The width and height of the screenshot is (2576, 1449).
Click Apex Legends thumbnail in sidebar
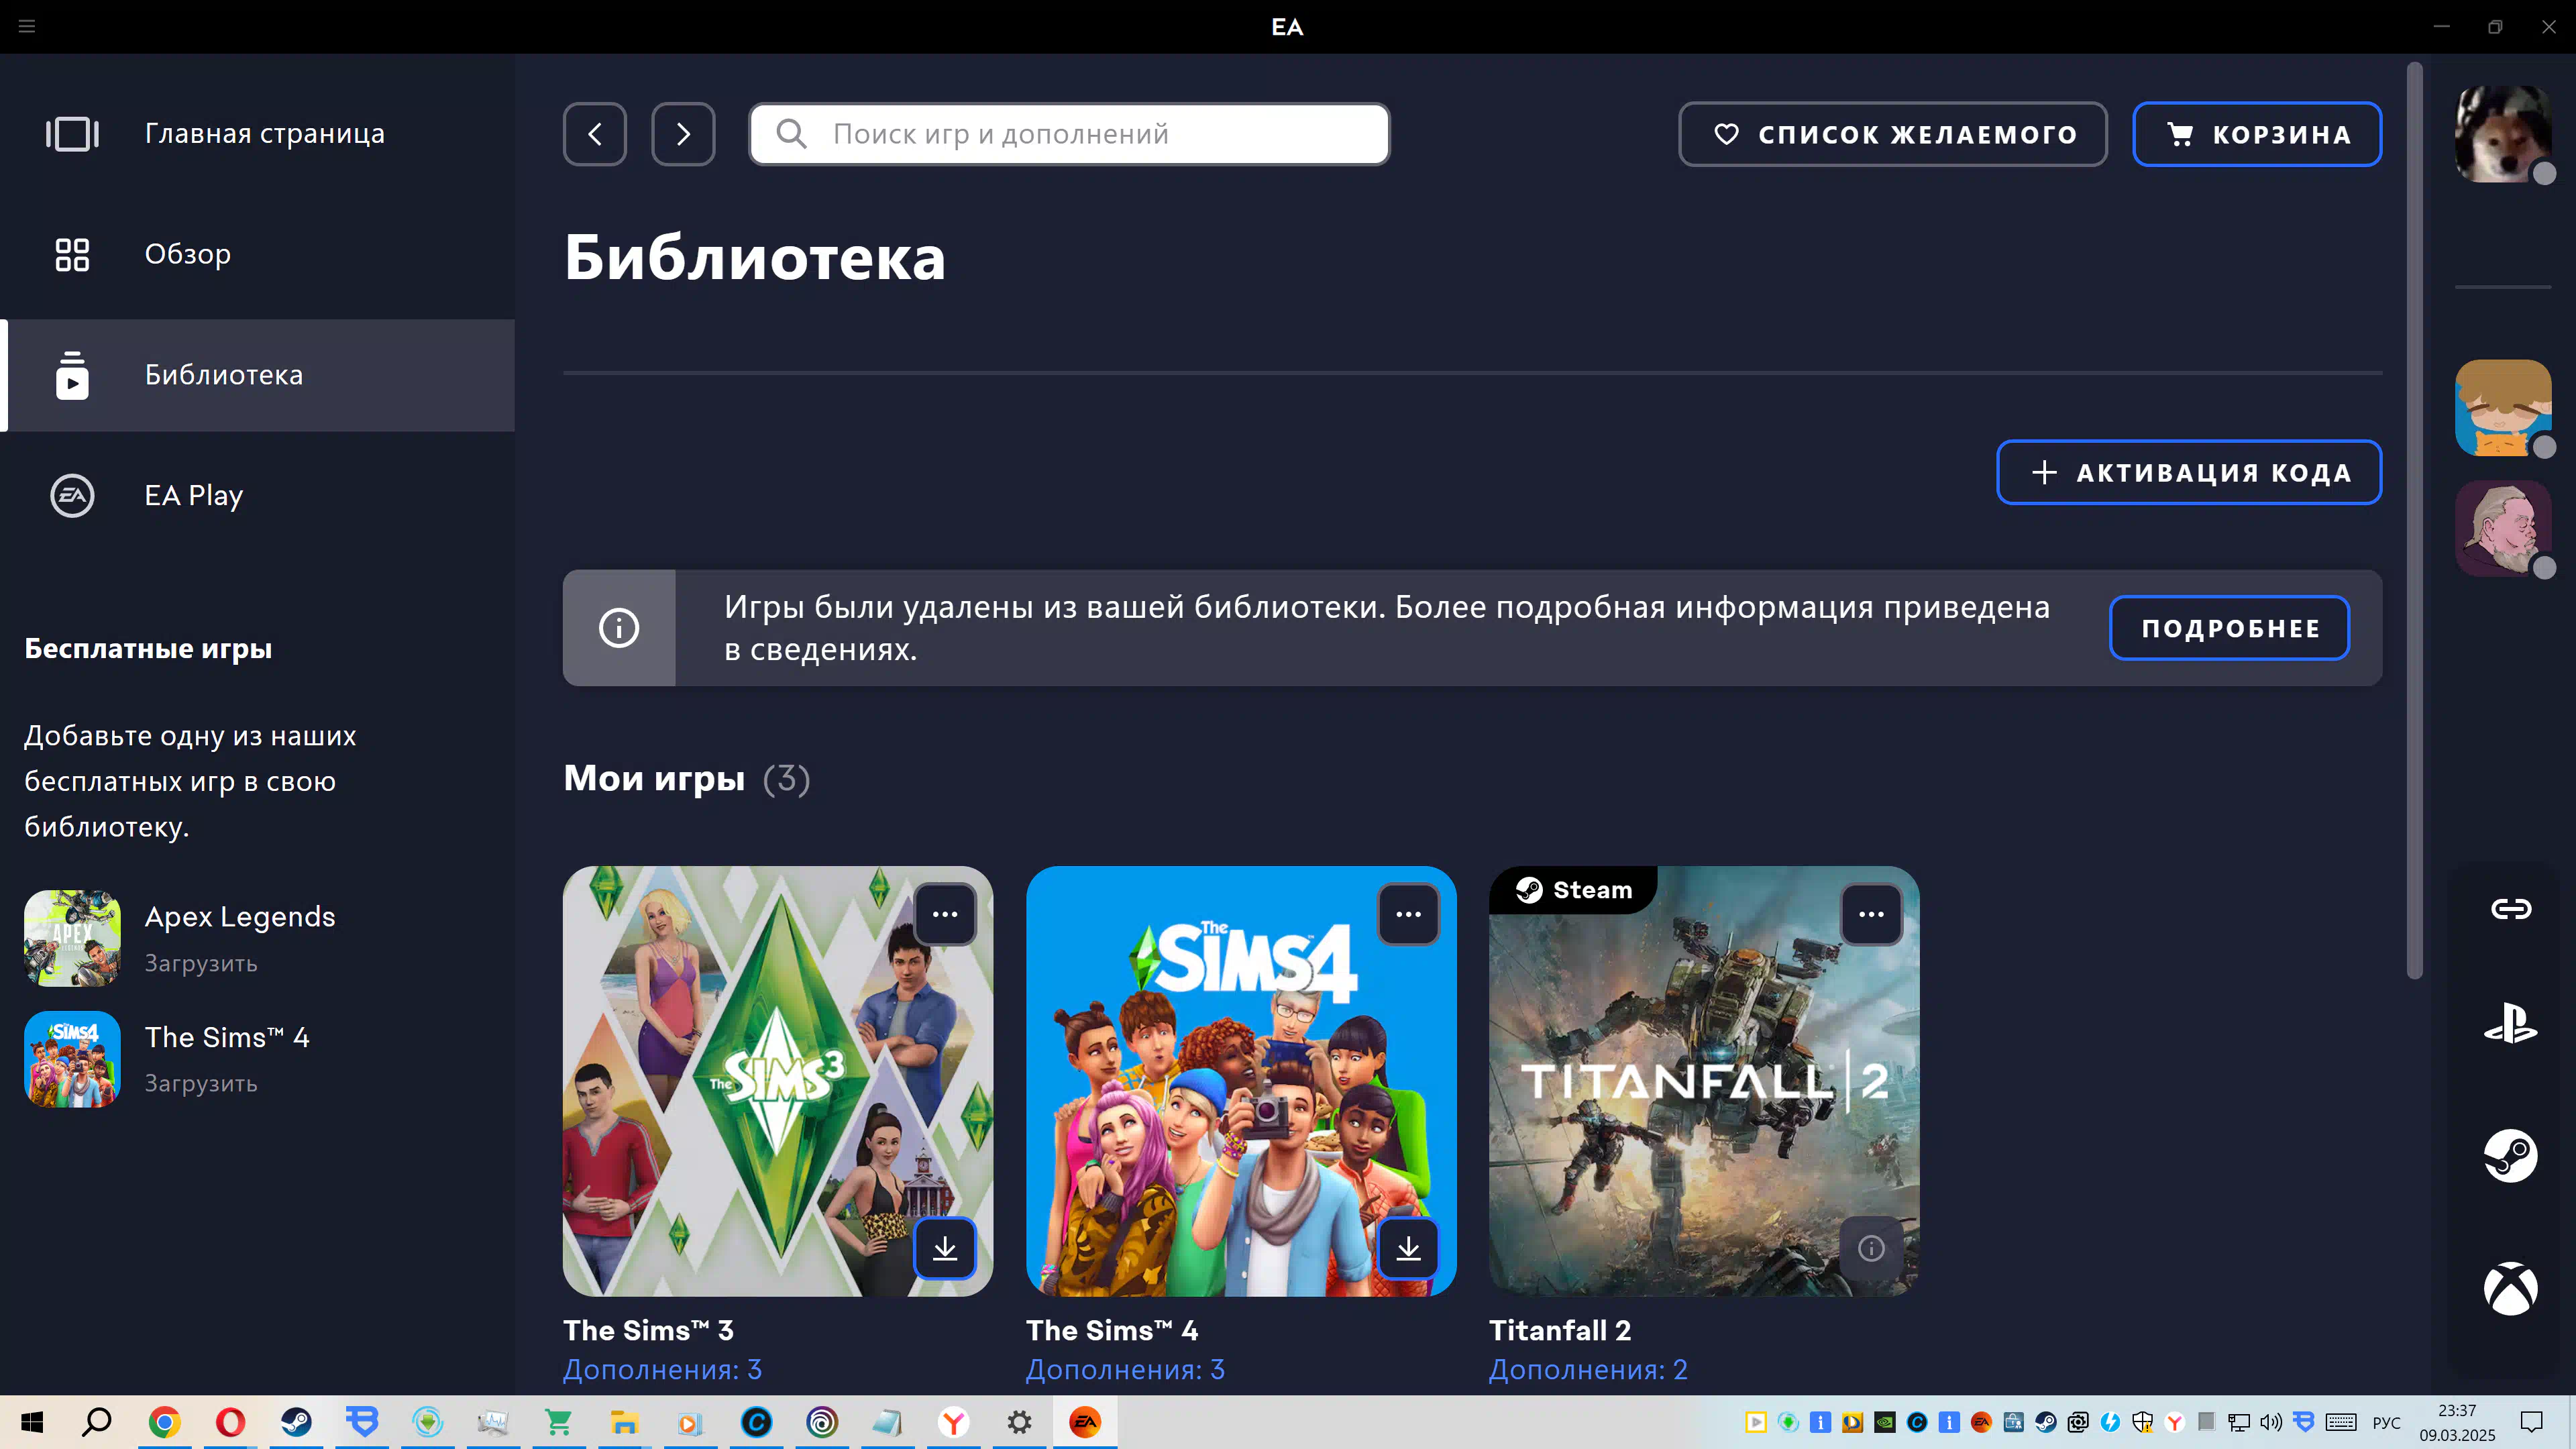point(72,938)
